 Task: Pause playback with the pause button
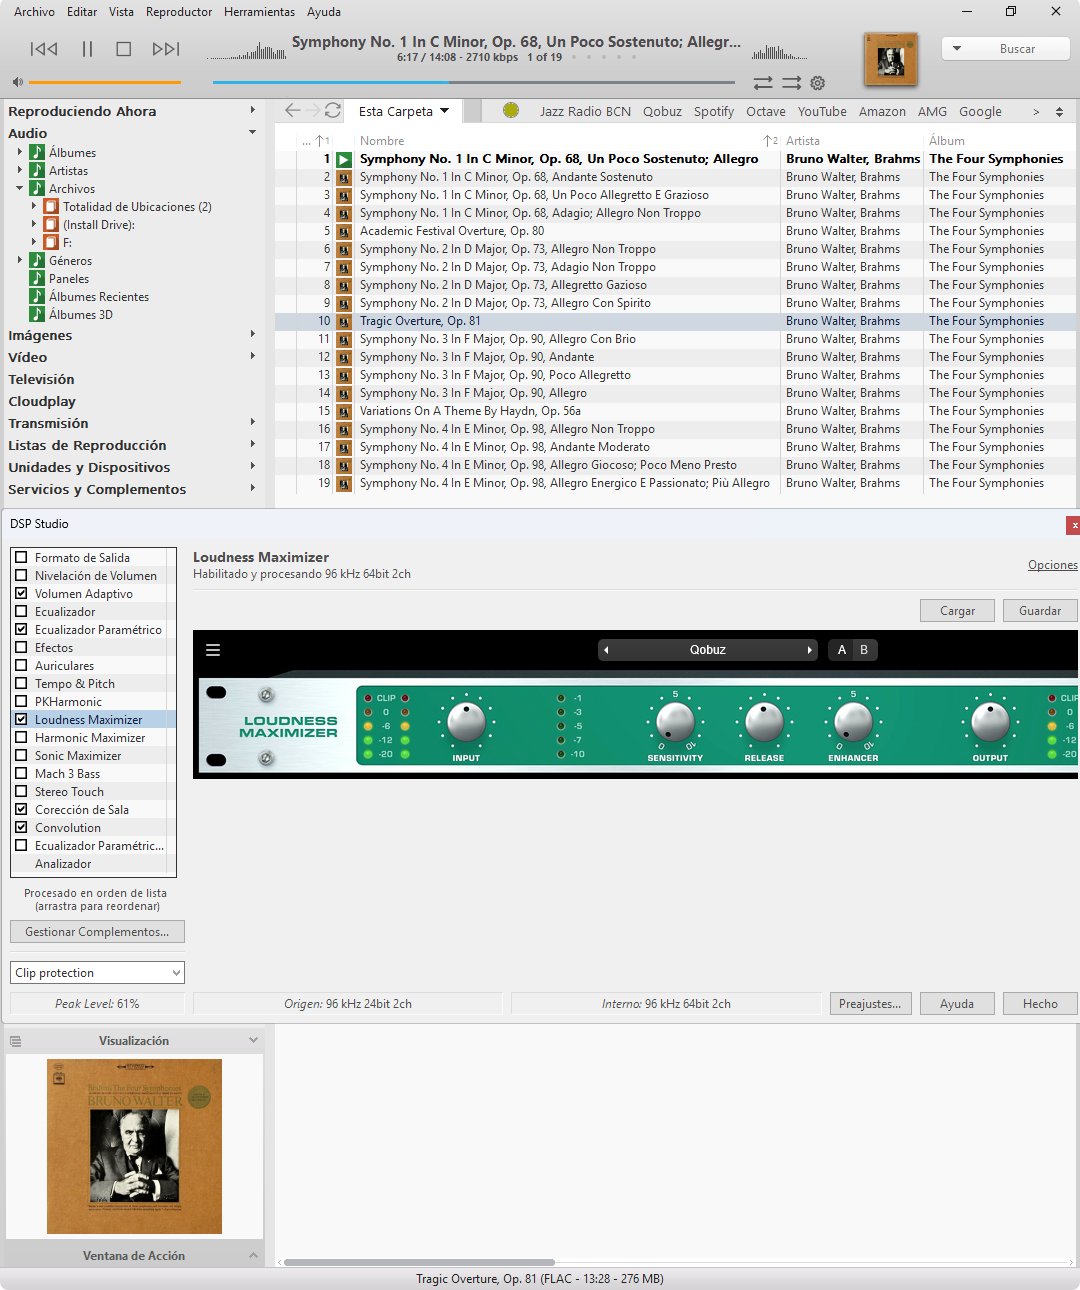(87, 49)
